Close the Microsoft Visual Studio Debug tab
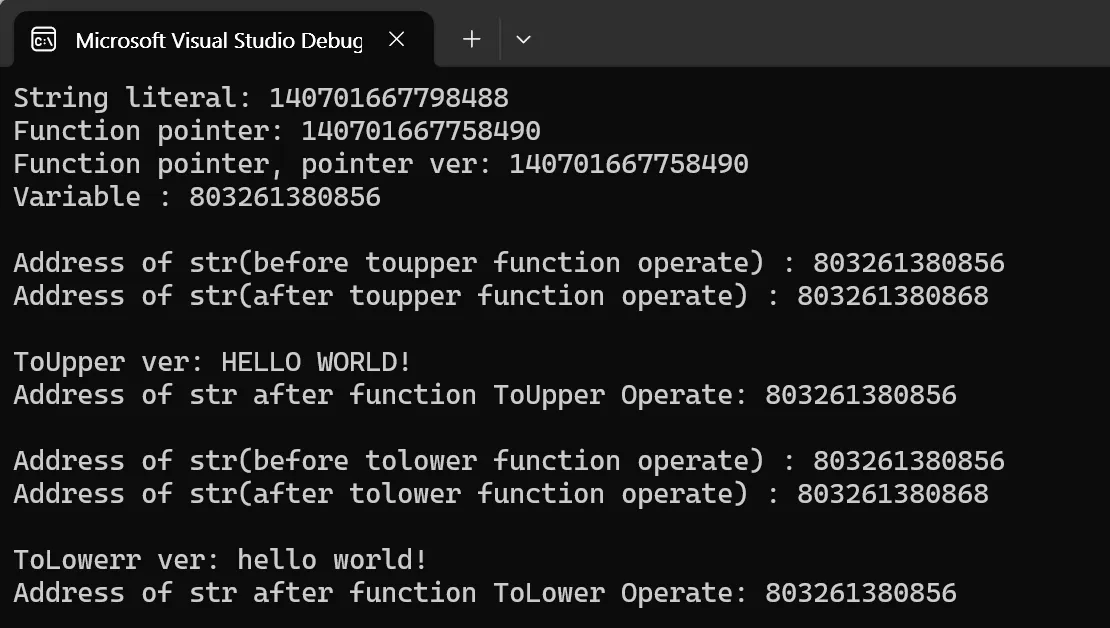1110x628 pixels. click(x=396, y=39)
